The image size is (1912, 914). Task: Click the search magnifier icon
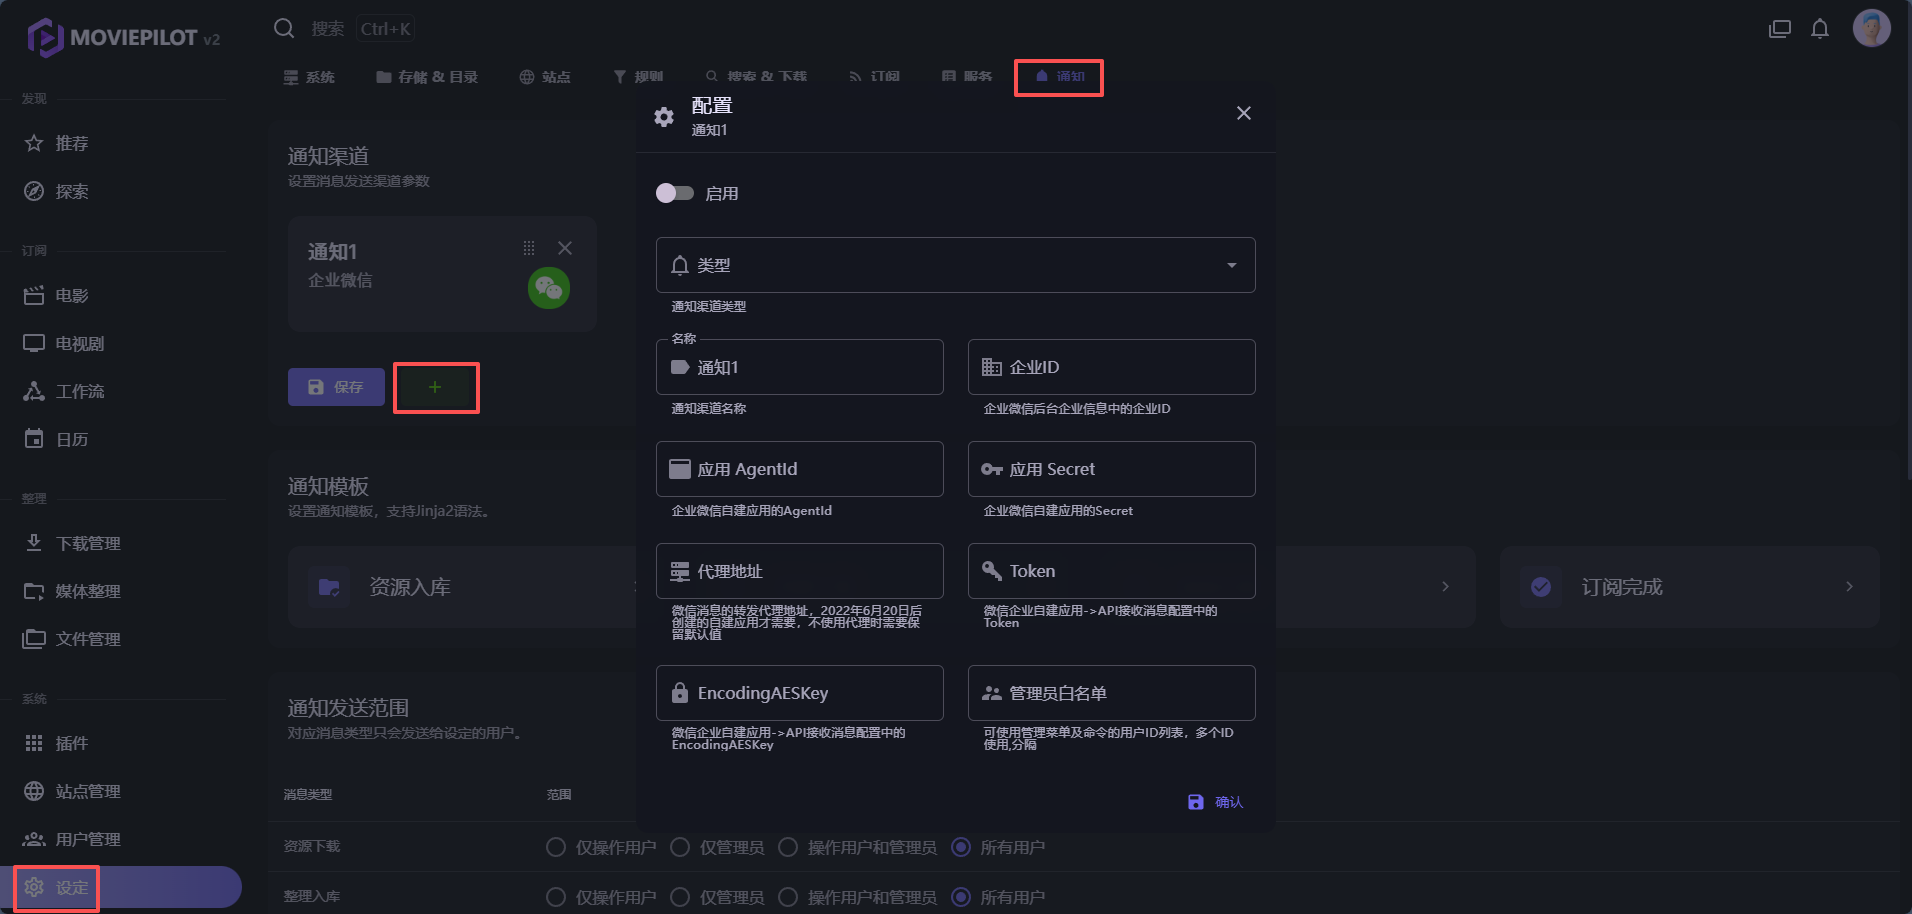(285, 28)
